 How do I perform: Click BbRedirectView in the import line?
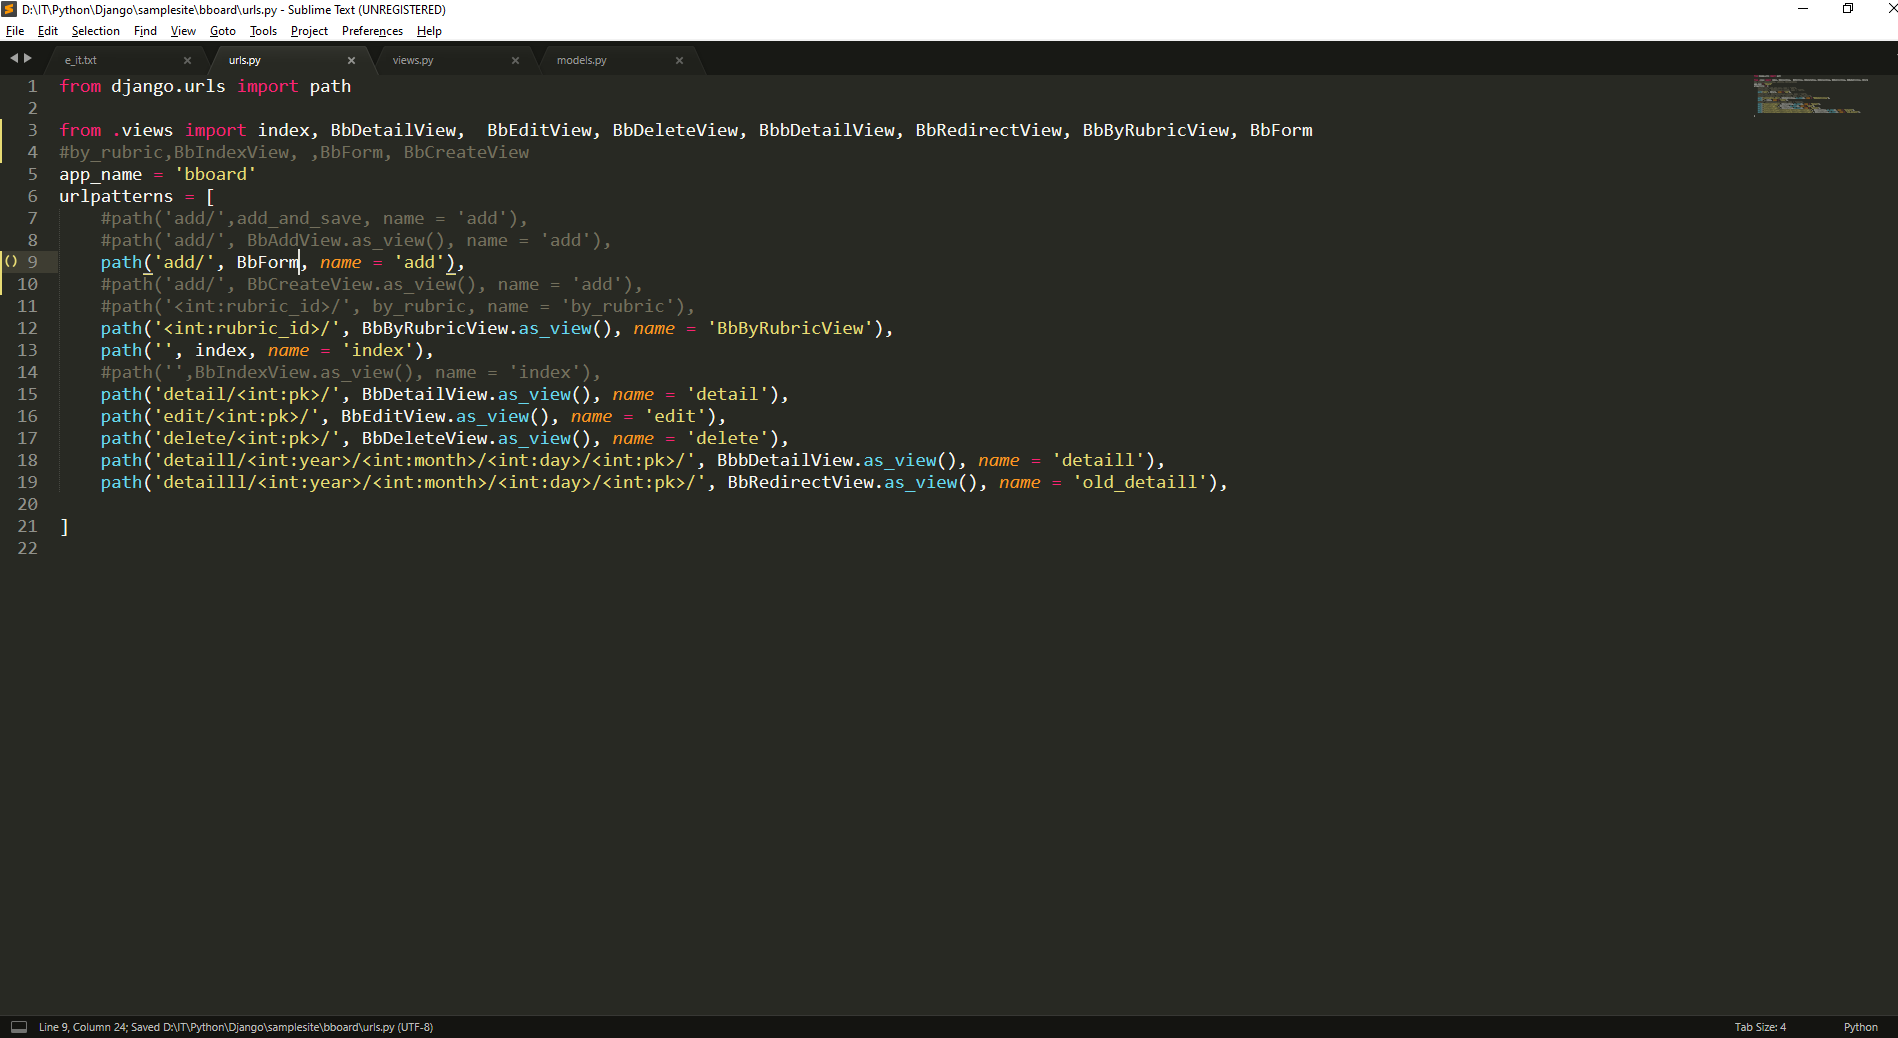989,130
